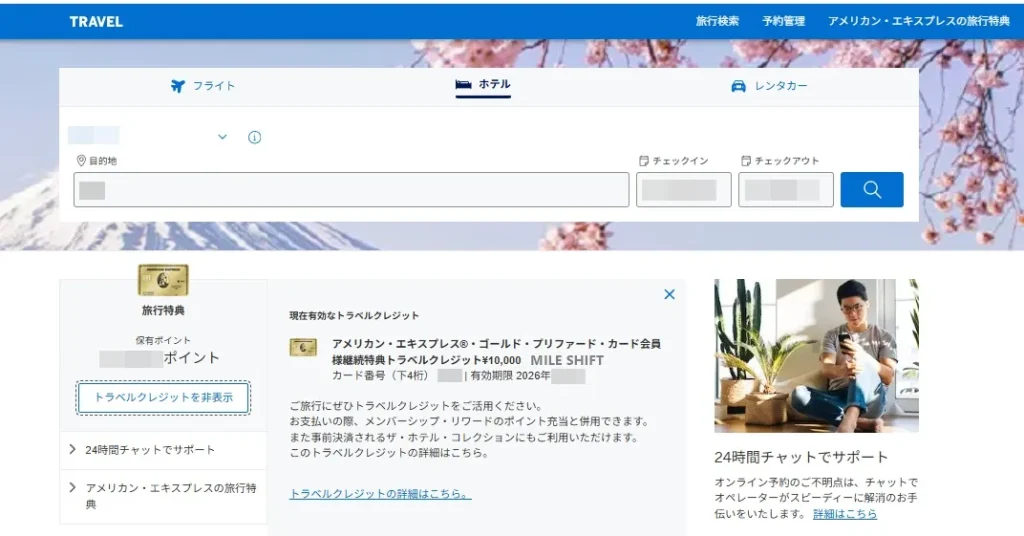Click the magnifier search button
1024x536 pixels.
[x=872, y=189]
